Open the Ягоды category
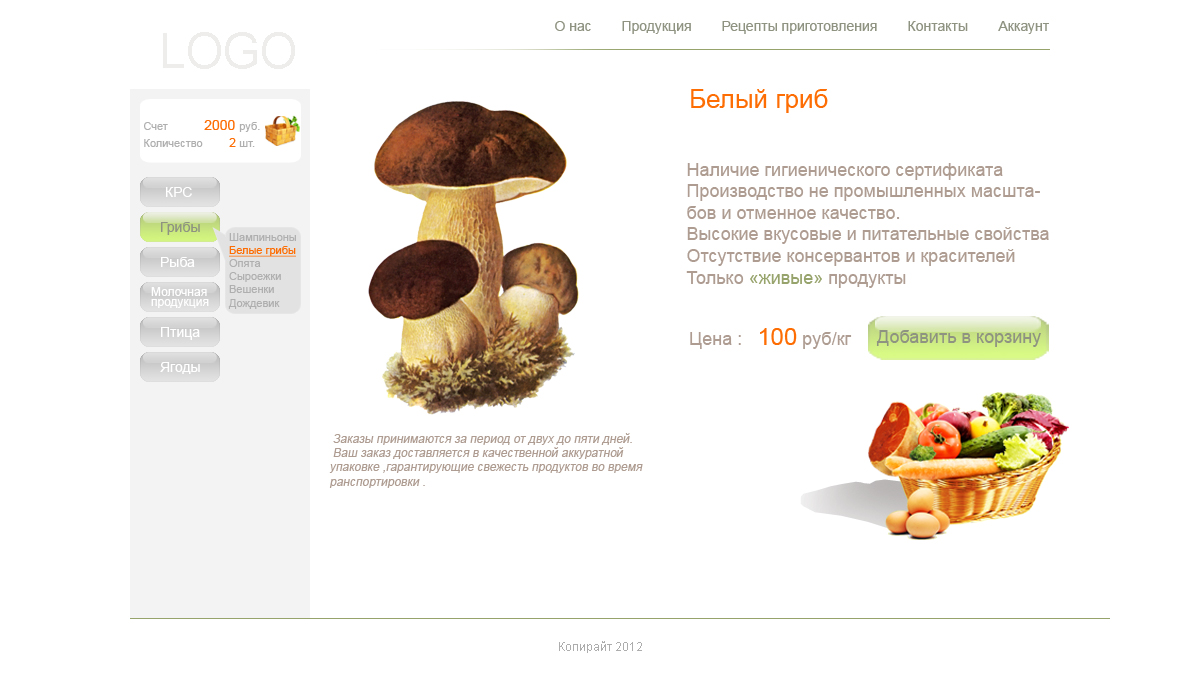This screenshot has width=1200, height=675. click(180, 367)
